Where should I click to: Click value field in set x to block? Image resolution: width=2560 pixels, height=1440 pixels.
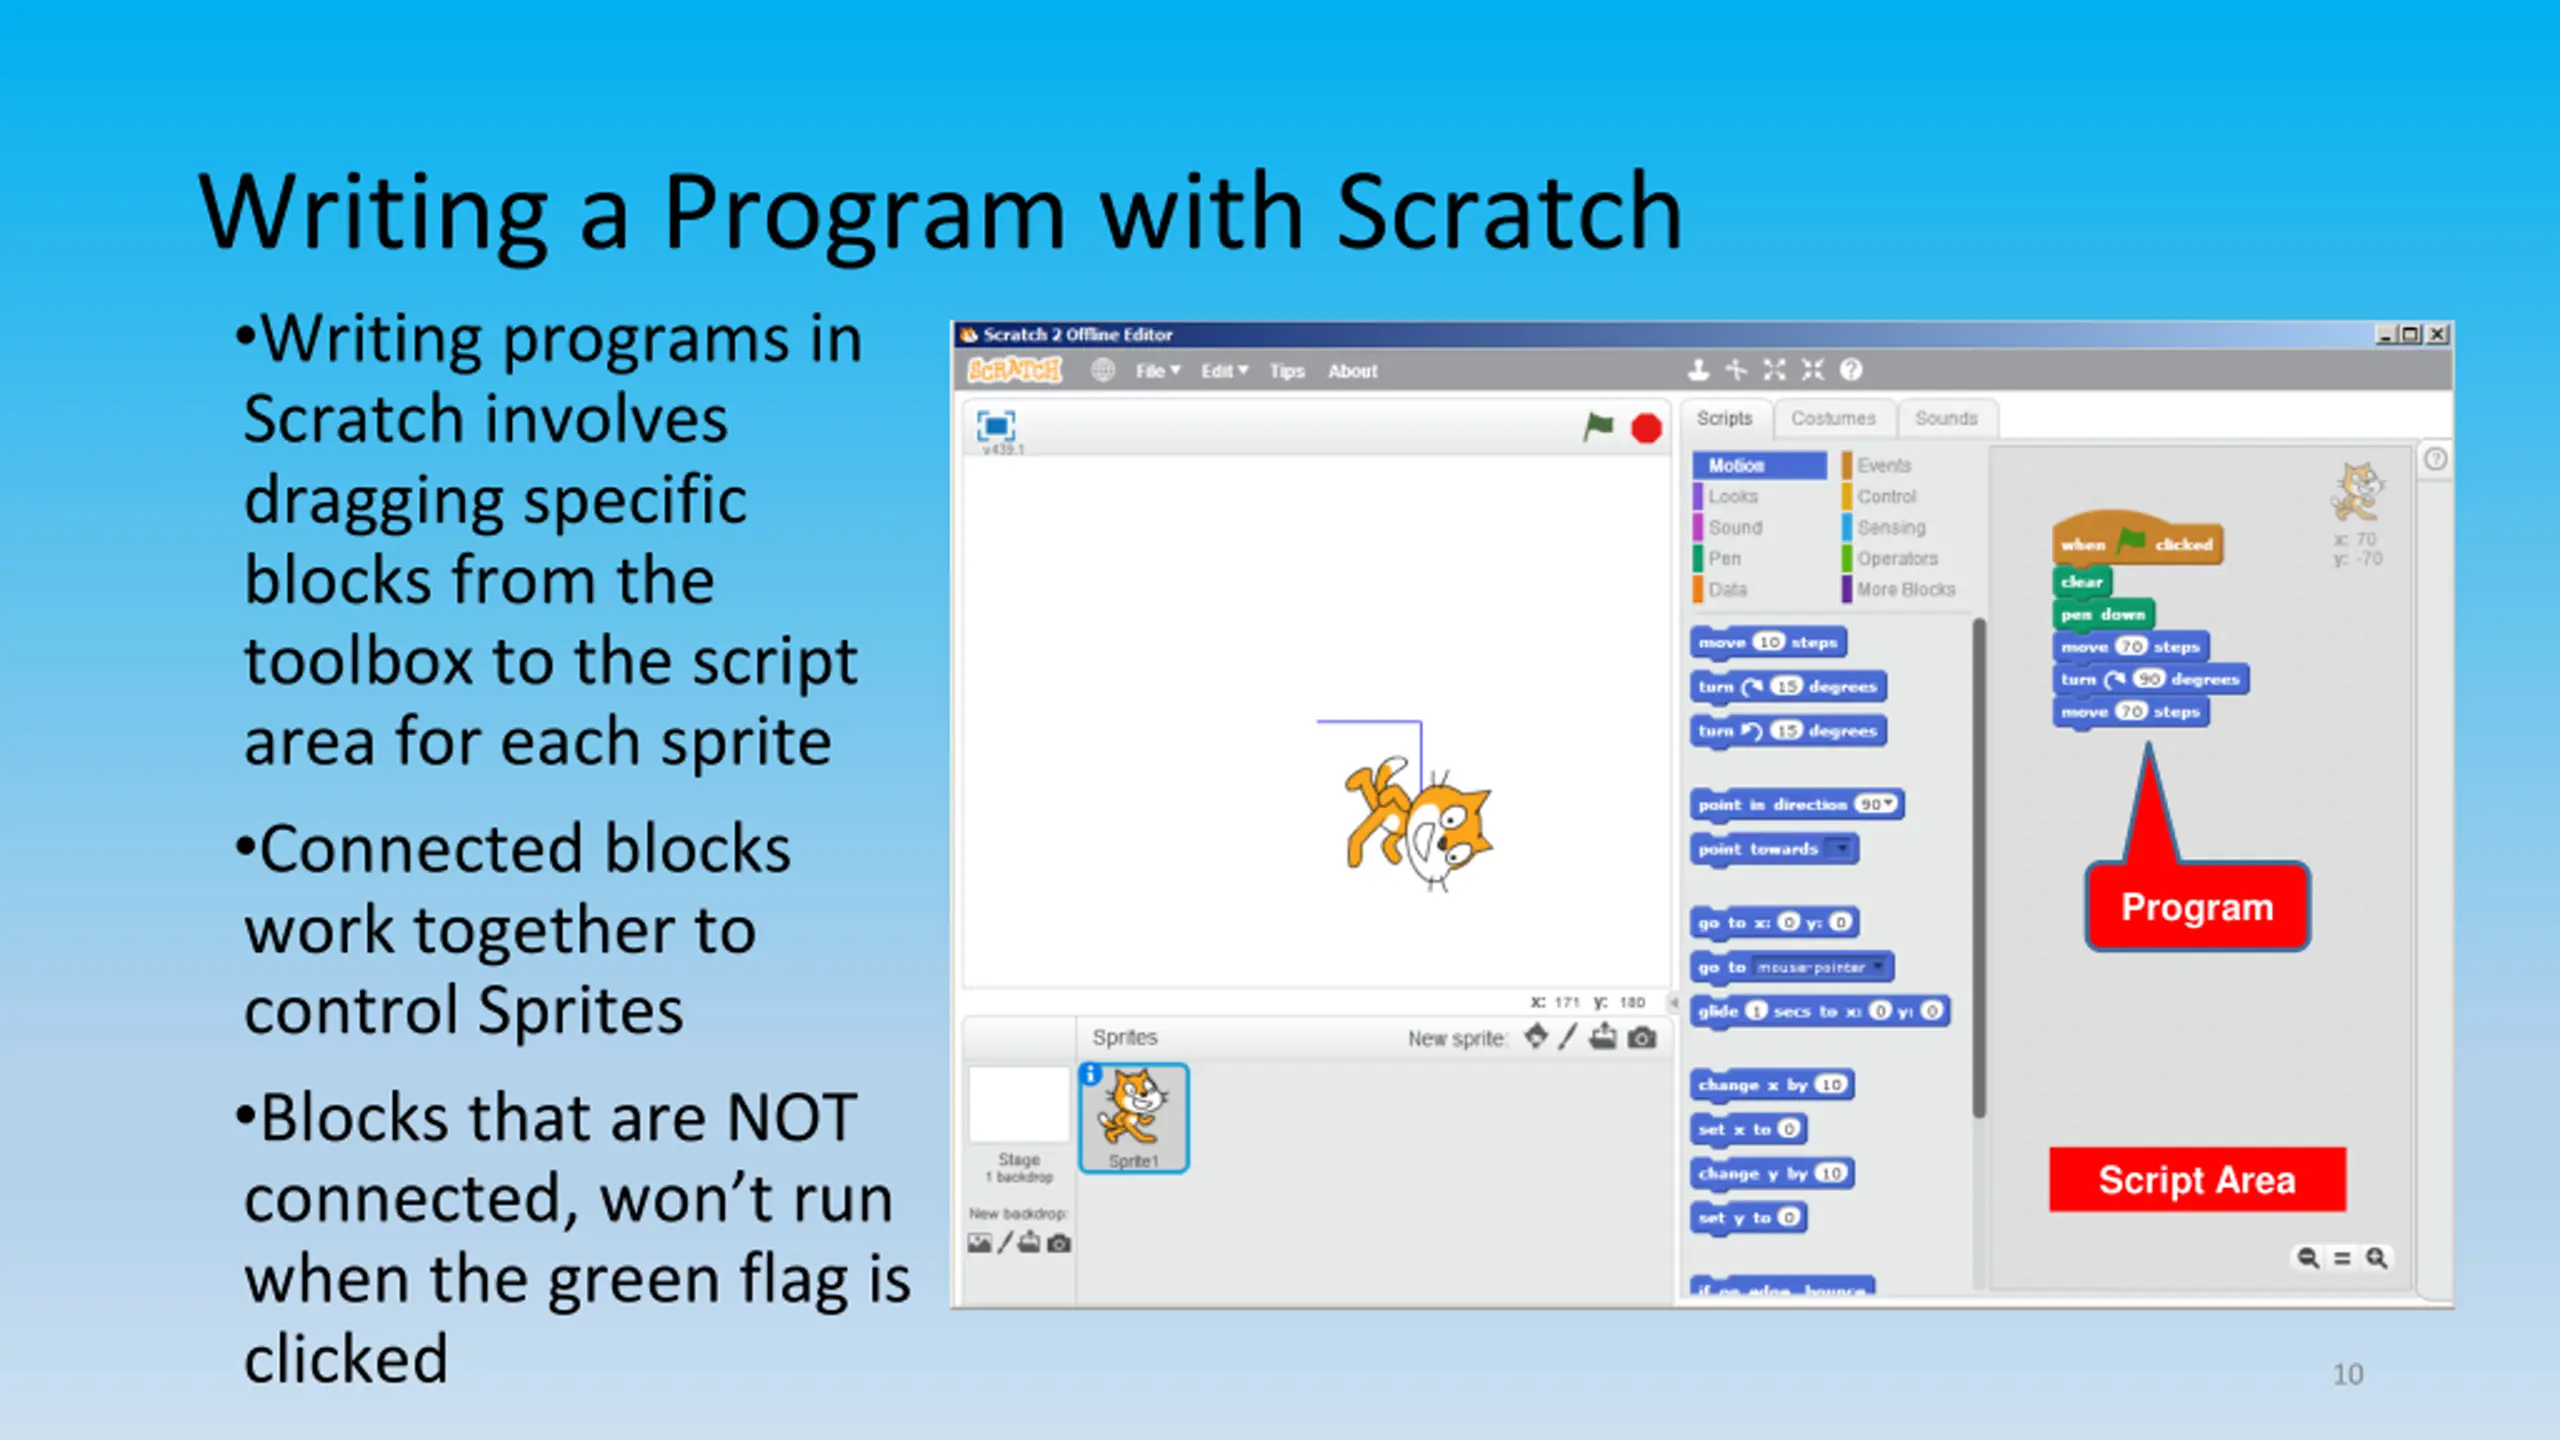1789,1129
